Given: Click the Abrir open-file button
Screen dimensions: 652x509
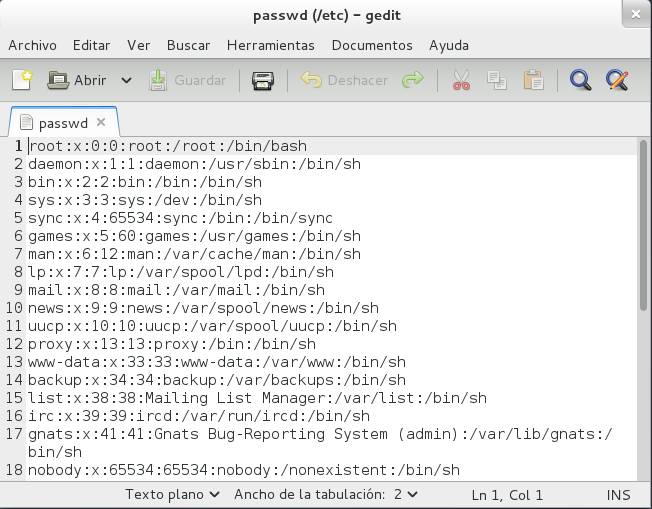Looking at the screenshot, I should click(x=77, y=80).
